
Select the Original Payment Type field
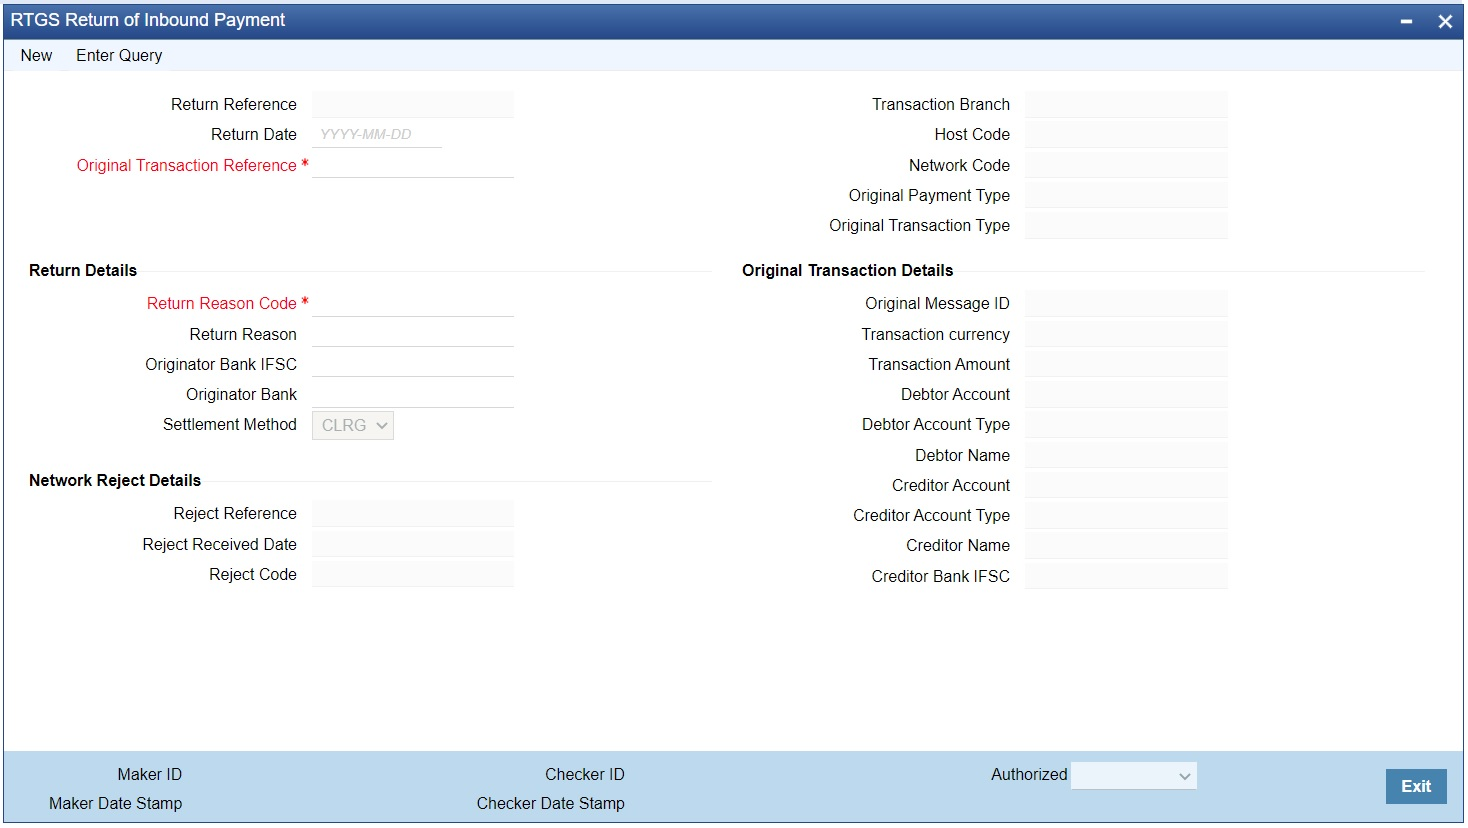point(1126,195)
